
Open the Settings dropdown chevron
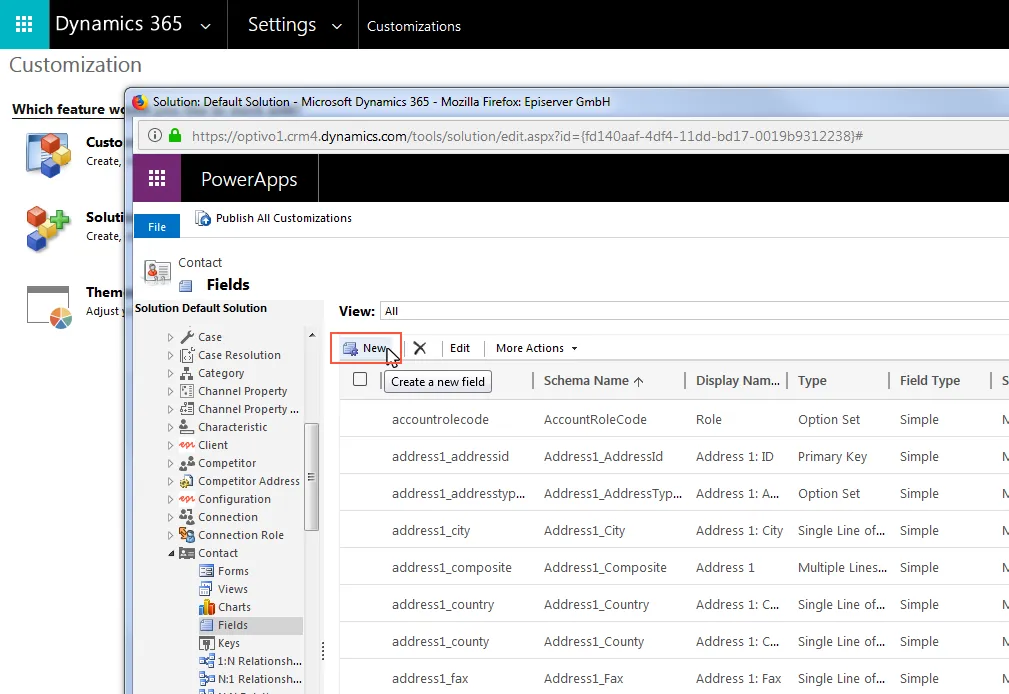337,26
